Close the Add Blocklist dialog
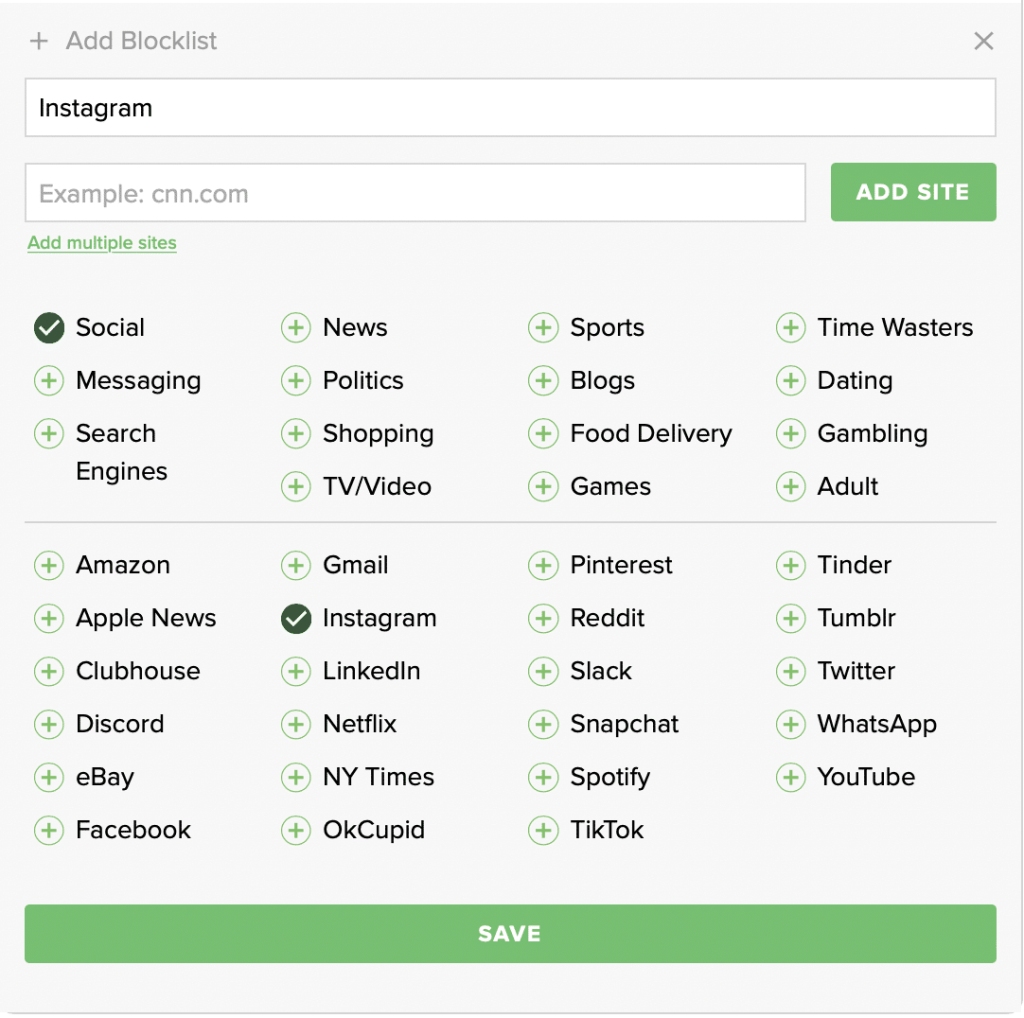This screenshot has height=1018, width=1024. (x=983, y=41)
